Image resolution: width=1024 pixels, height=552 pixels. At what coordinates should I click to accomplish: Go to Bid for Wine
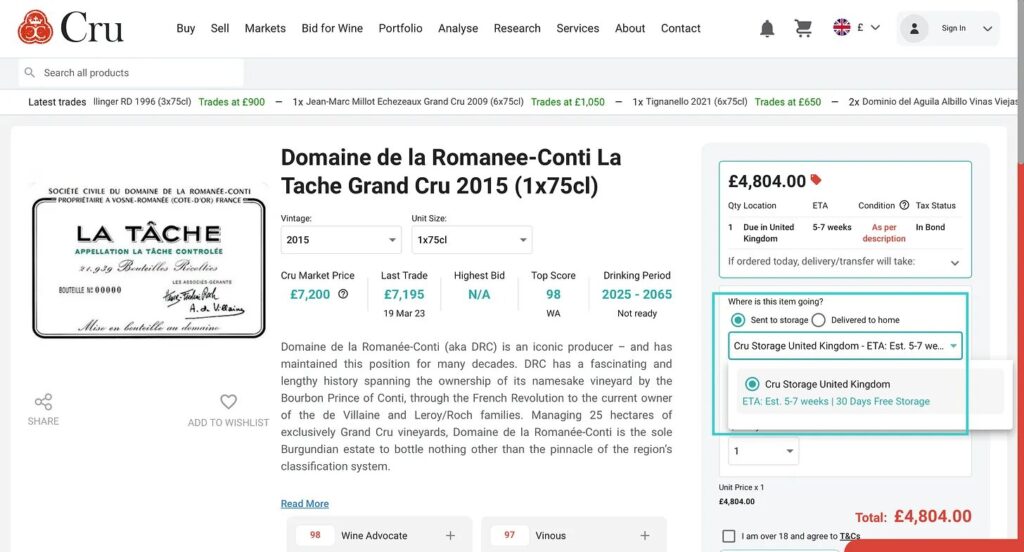[332, 28]
